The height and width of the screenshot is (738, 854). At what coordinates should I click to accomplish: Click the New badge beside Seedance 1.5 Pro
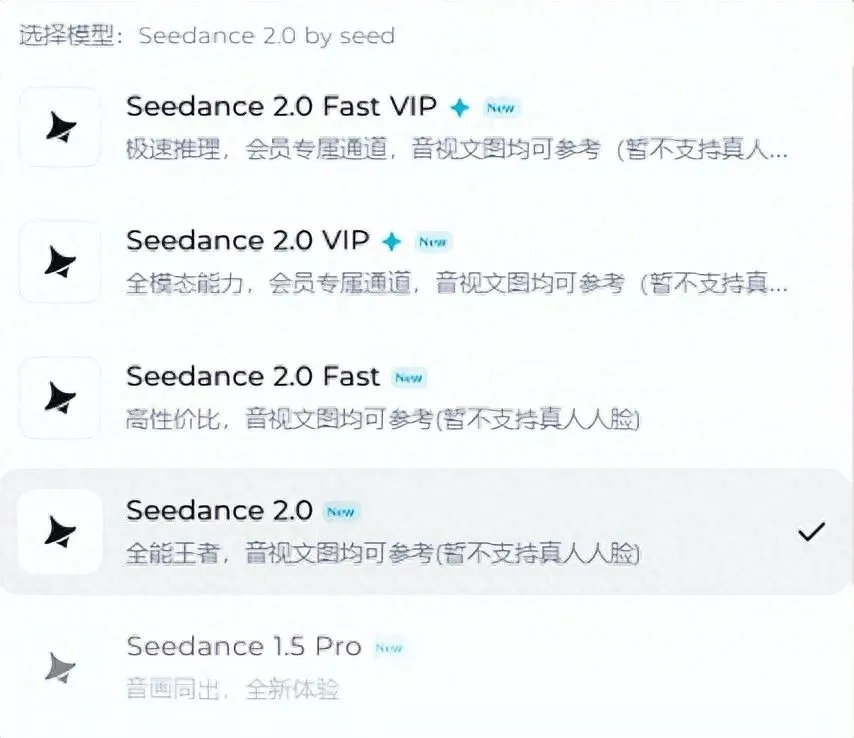(x=389, y=648)
